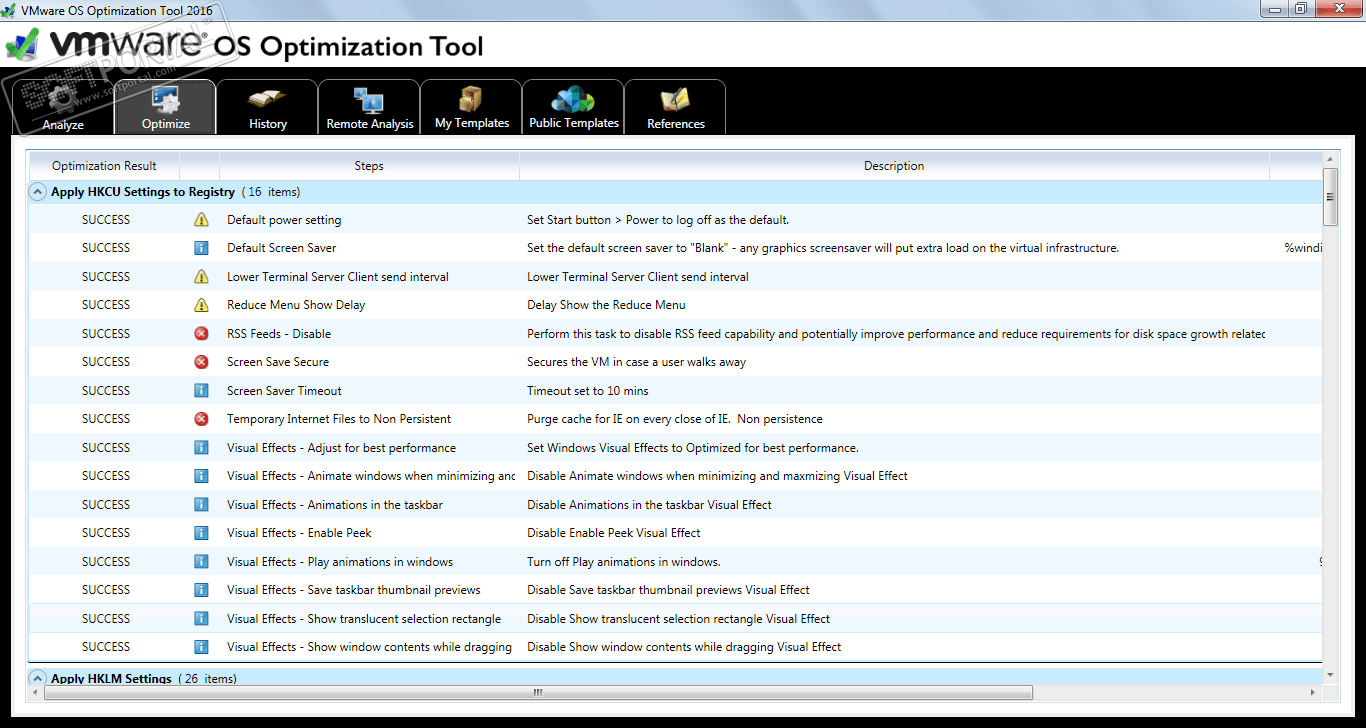Click 'Visual Effects - Animations in the taskbar' step
This screenshot has width=1366, height=728.
click(x=335, y=505)
